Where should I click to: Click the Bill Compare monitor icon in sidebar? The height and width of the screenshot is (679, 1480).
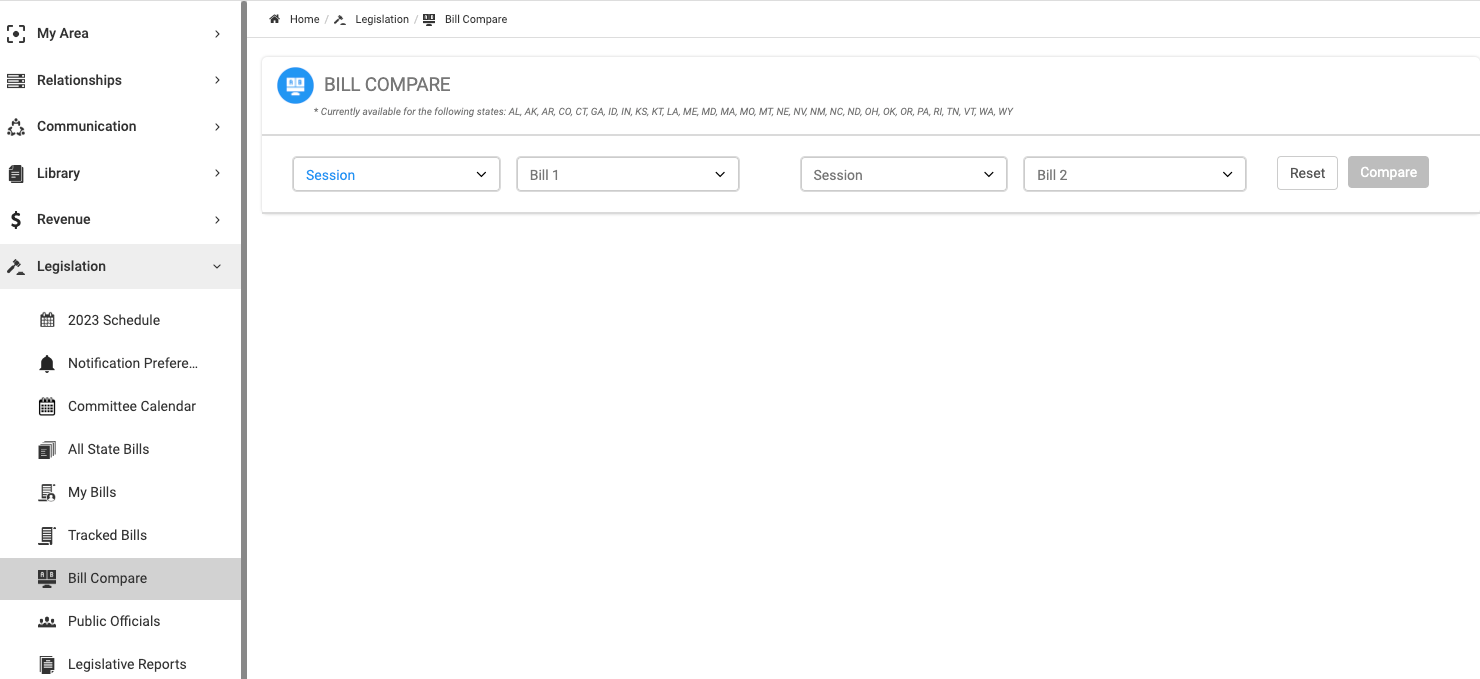pos(47,578)
